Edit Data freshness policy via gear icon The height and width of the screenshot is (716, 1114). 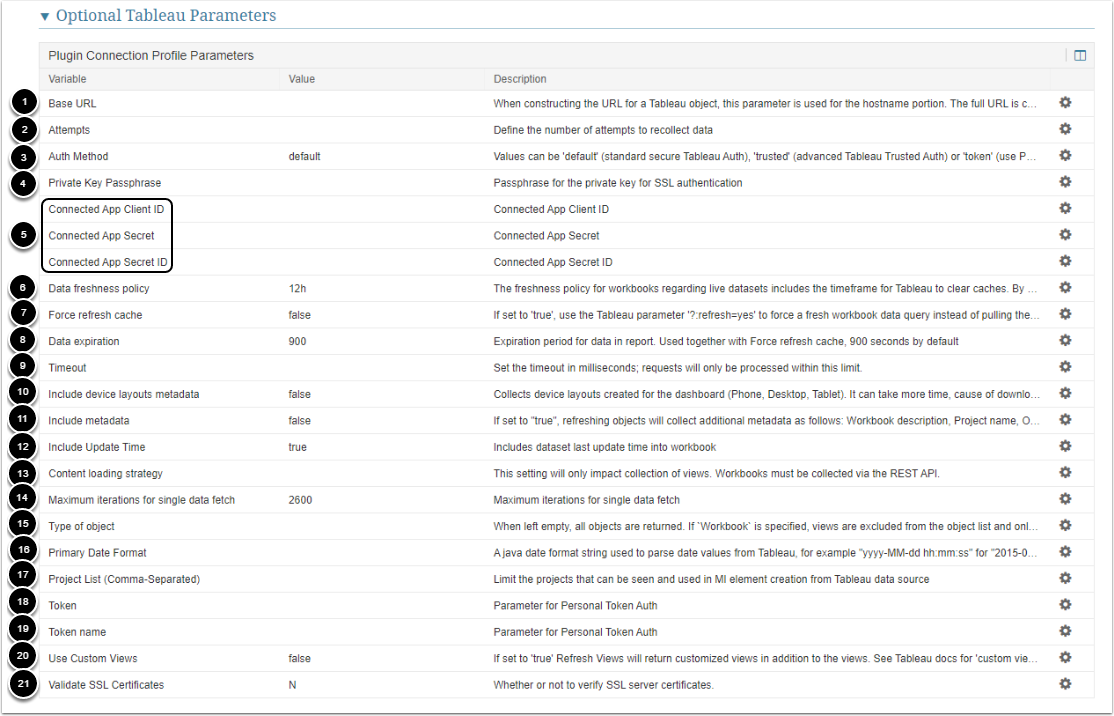pos(1065,288)
